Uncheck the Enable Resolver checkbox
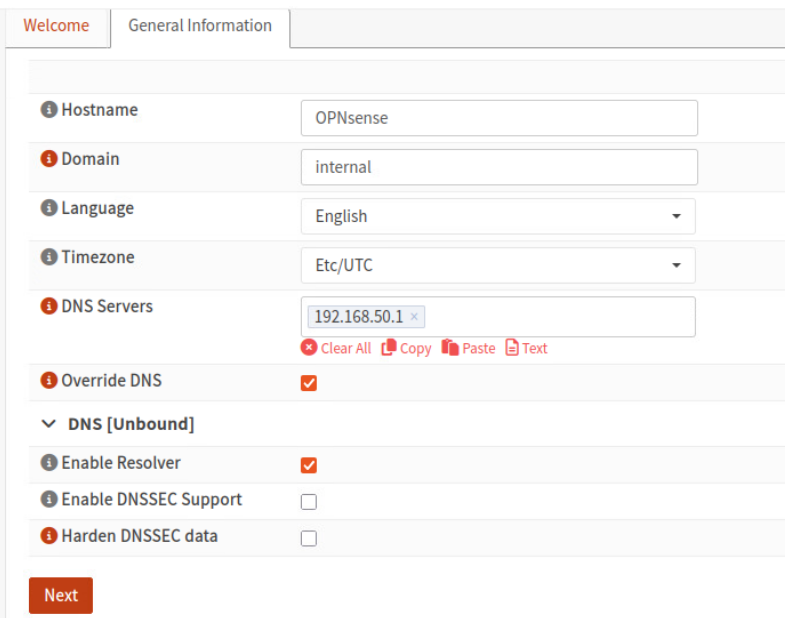785x618 pixels. 309,465
